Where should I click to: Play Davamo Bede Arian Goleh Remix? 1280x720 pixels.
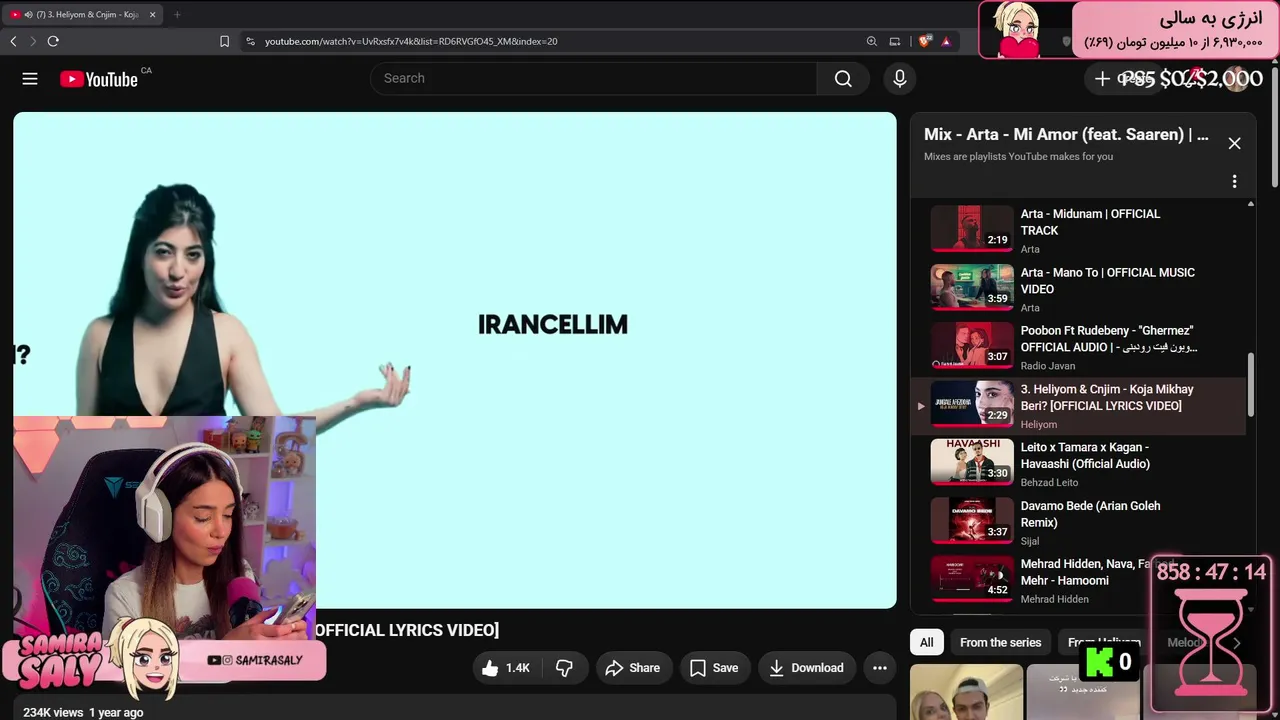click(1080, 522)
